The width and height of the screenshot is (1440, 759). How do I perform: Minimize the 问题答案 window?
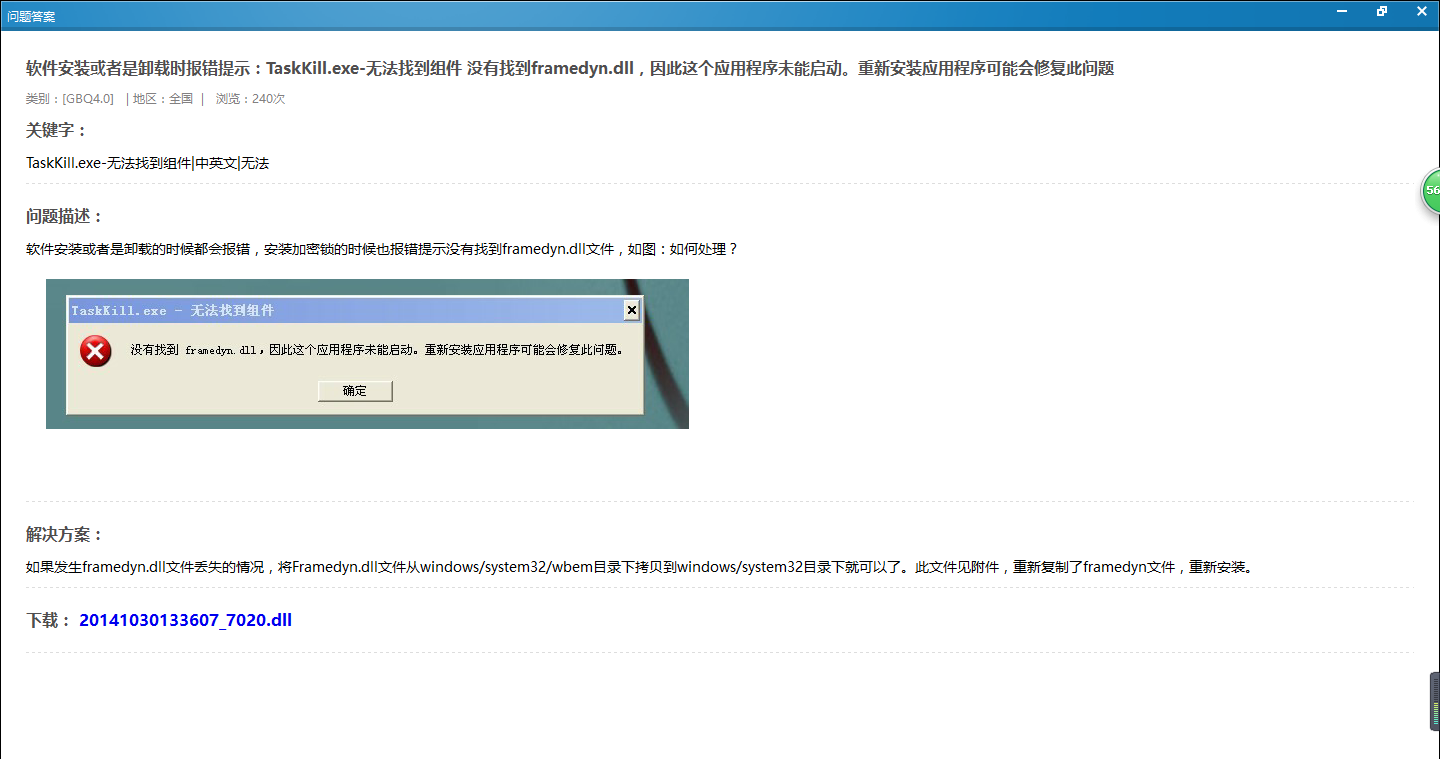click(x=1342, y=11)
